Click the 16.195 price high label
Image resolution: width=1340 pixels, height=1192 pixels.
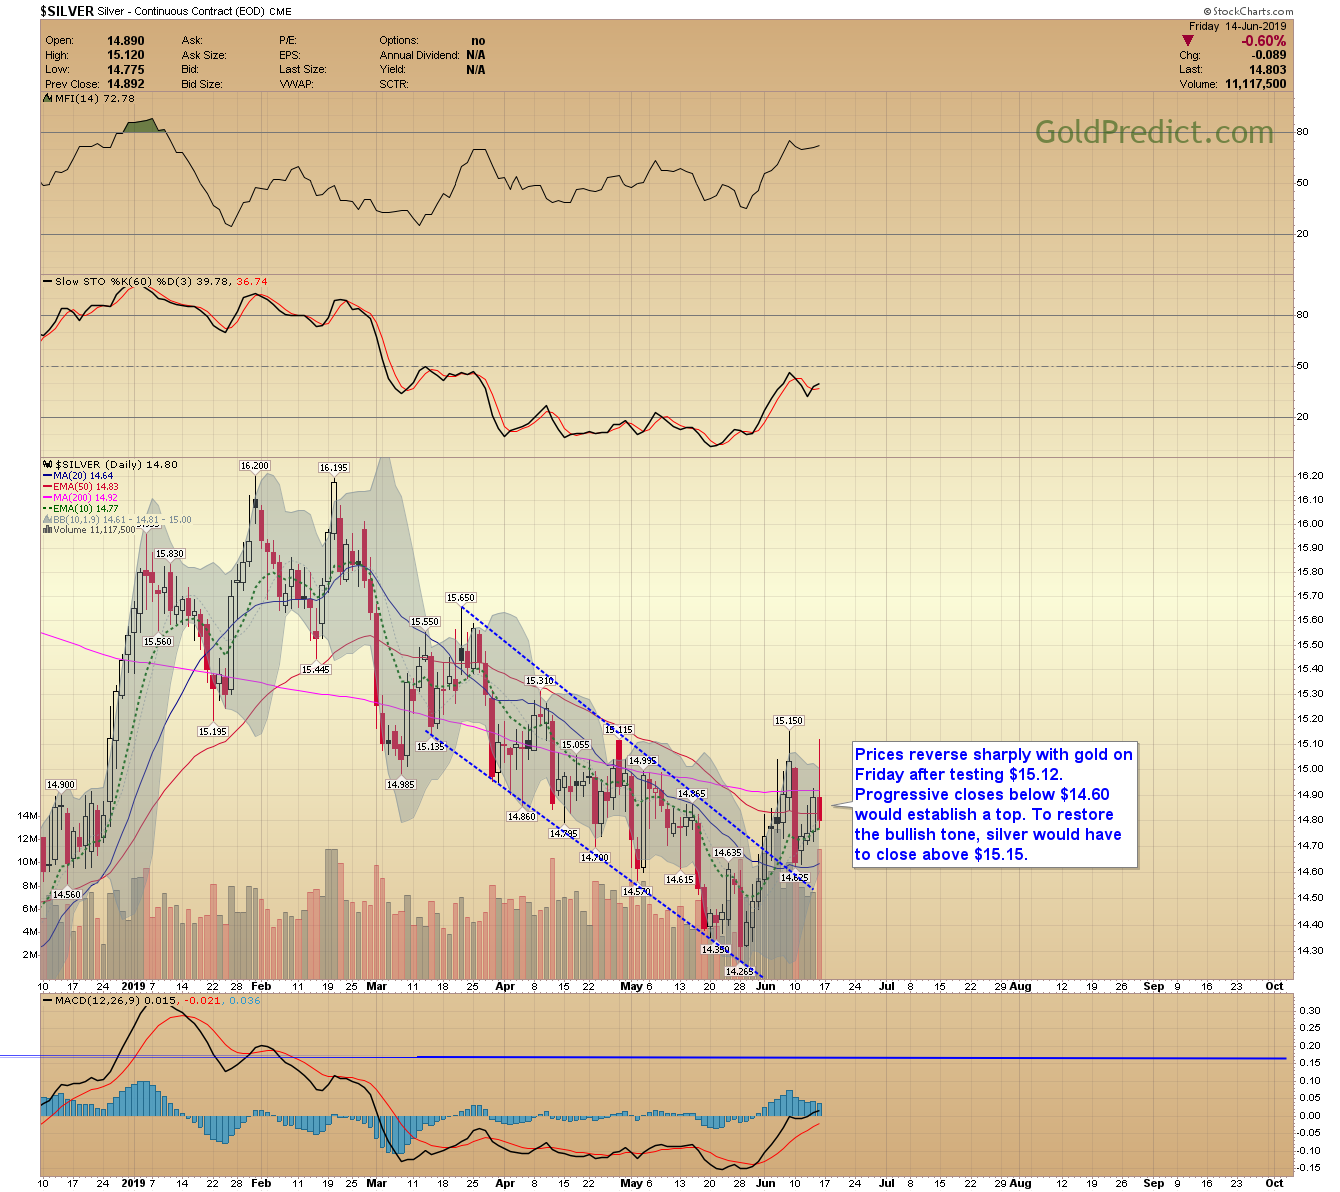click(333, 468)
